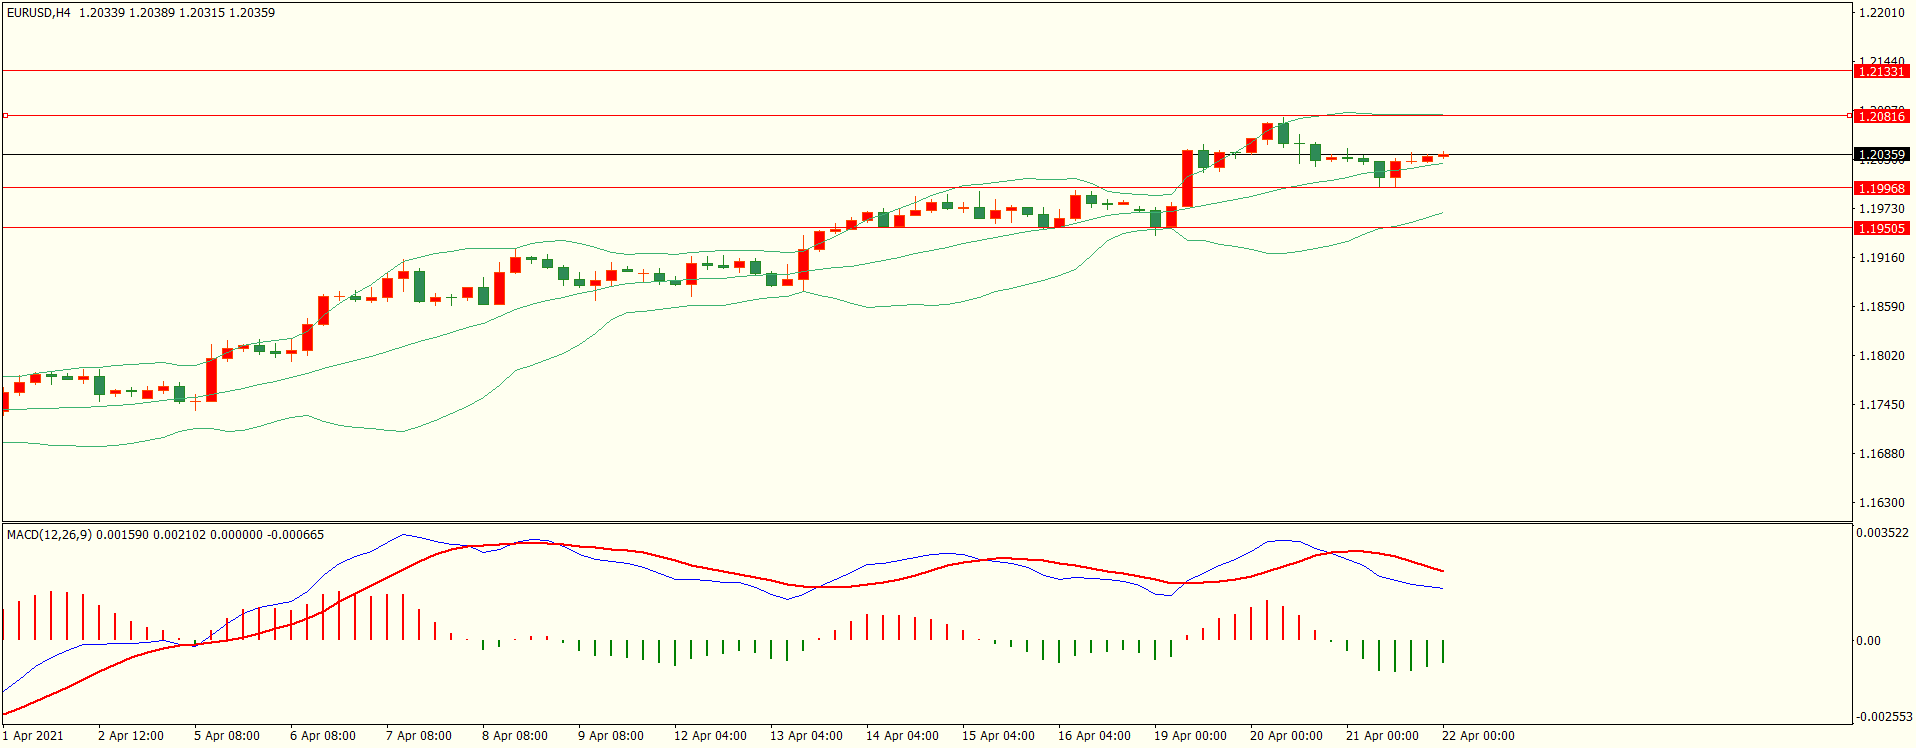The height and width of the screenshot is (748, 1916).
Task: Click the 12 Apr 04:00 time label
Action: [710, 736]
